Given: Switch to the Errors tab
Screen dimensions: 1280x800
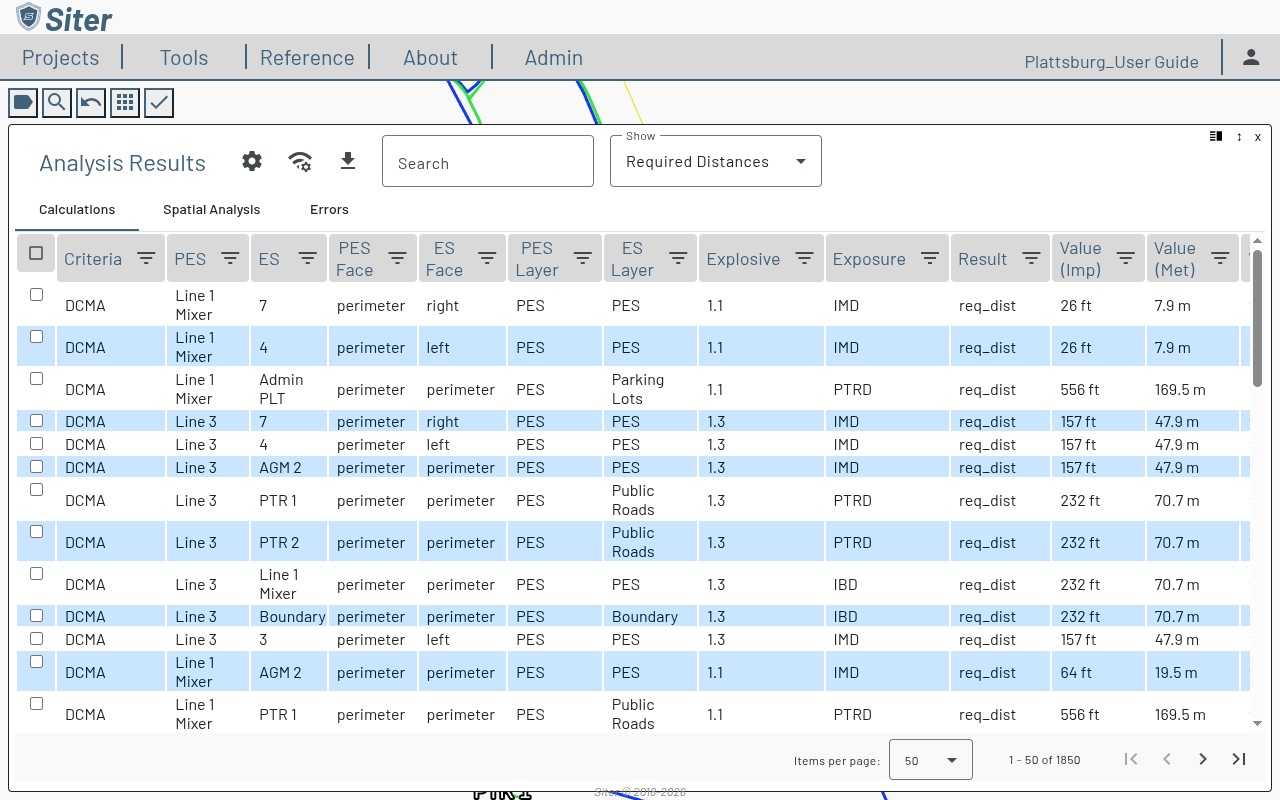Looking at the screenshot, I should click(329, 210).
